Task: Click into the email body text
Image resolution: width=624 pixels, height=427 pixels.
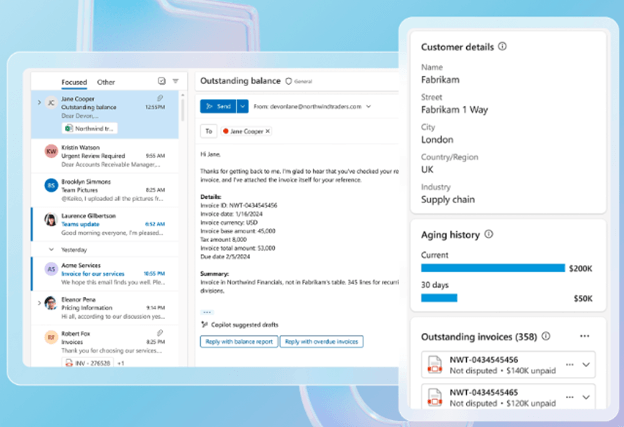Action: pos(298,223)
